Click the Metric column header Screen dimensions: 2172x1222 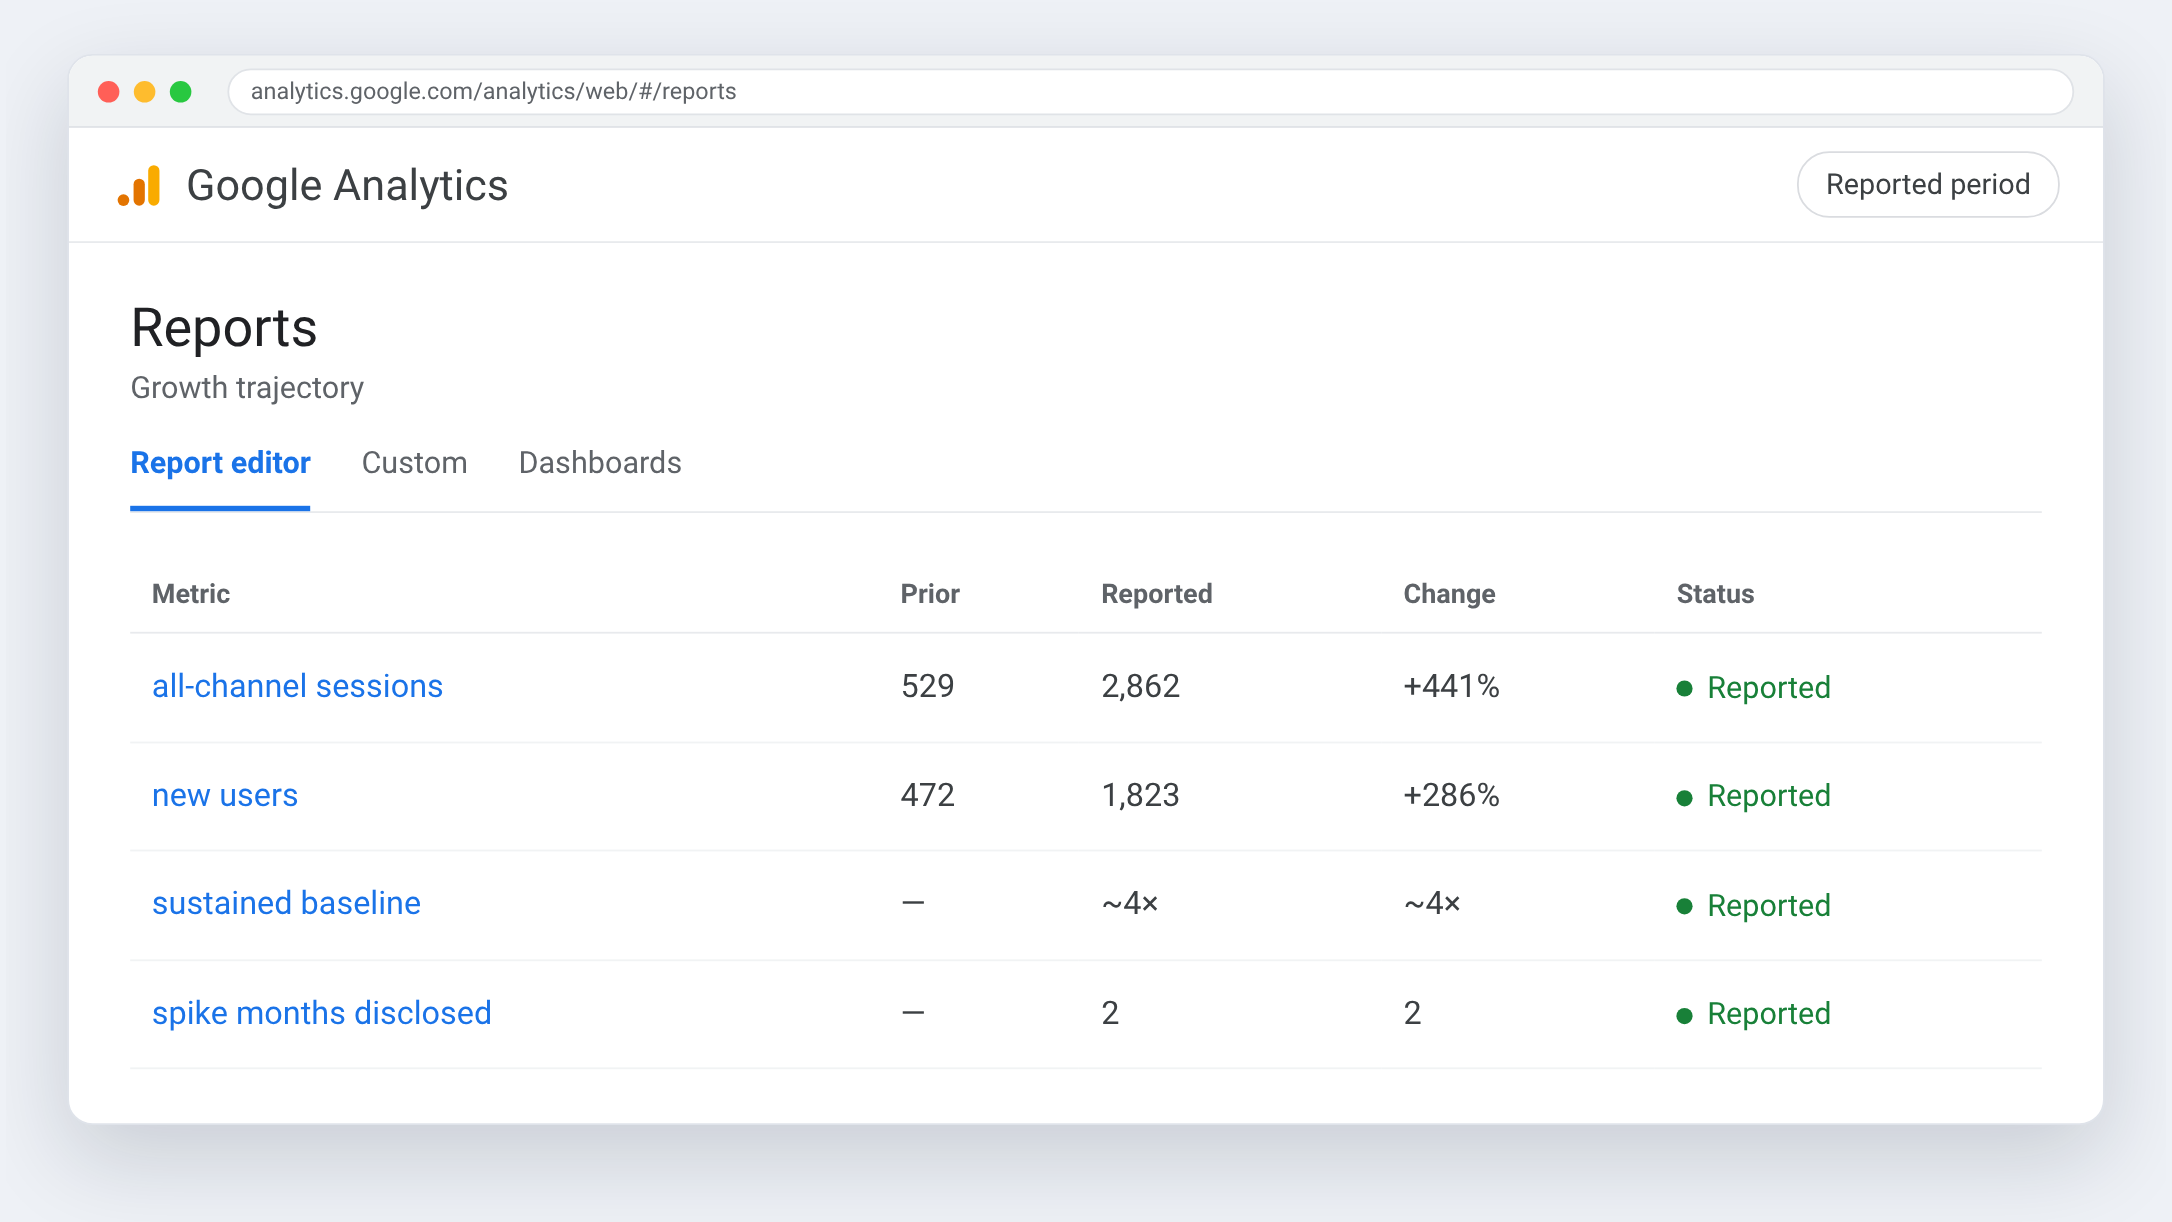tap(191, 594)
